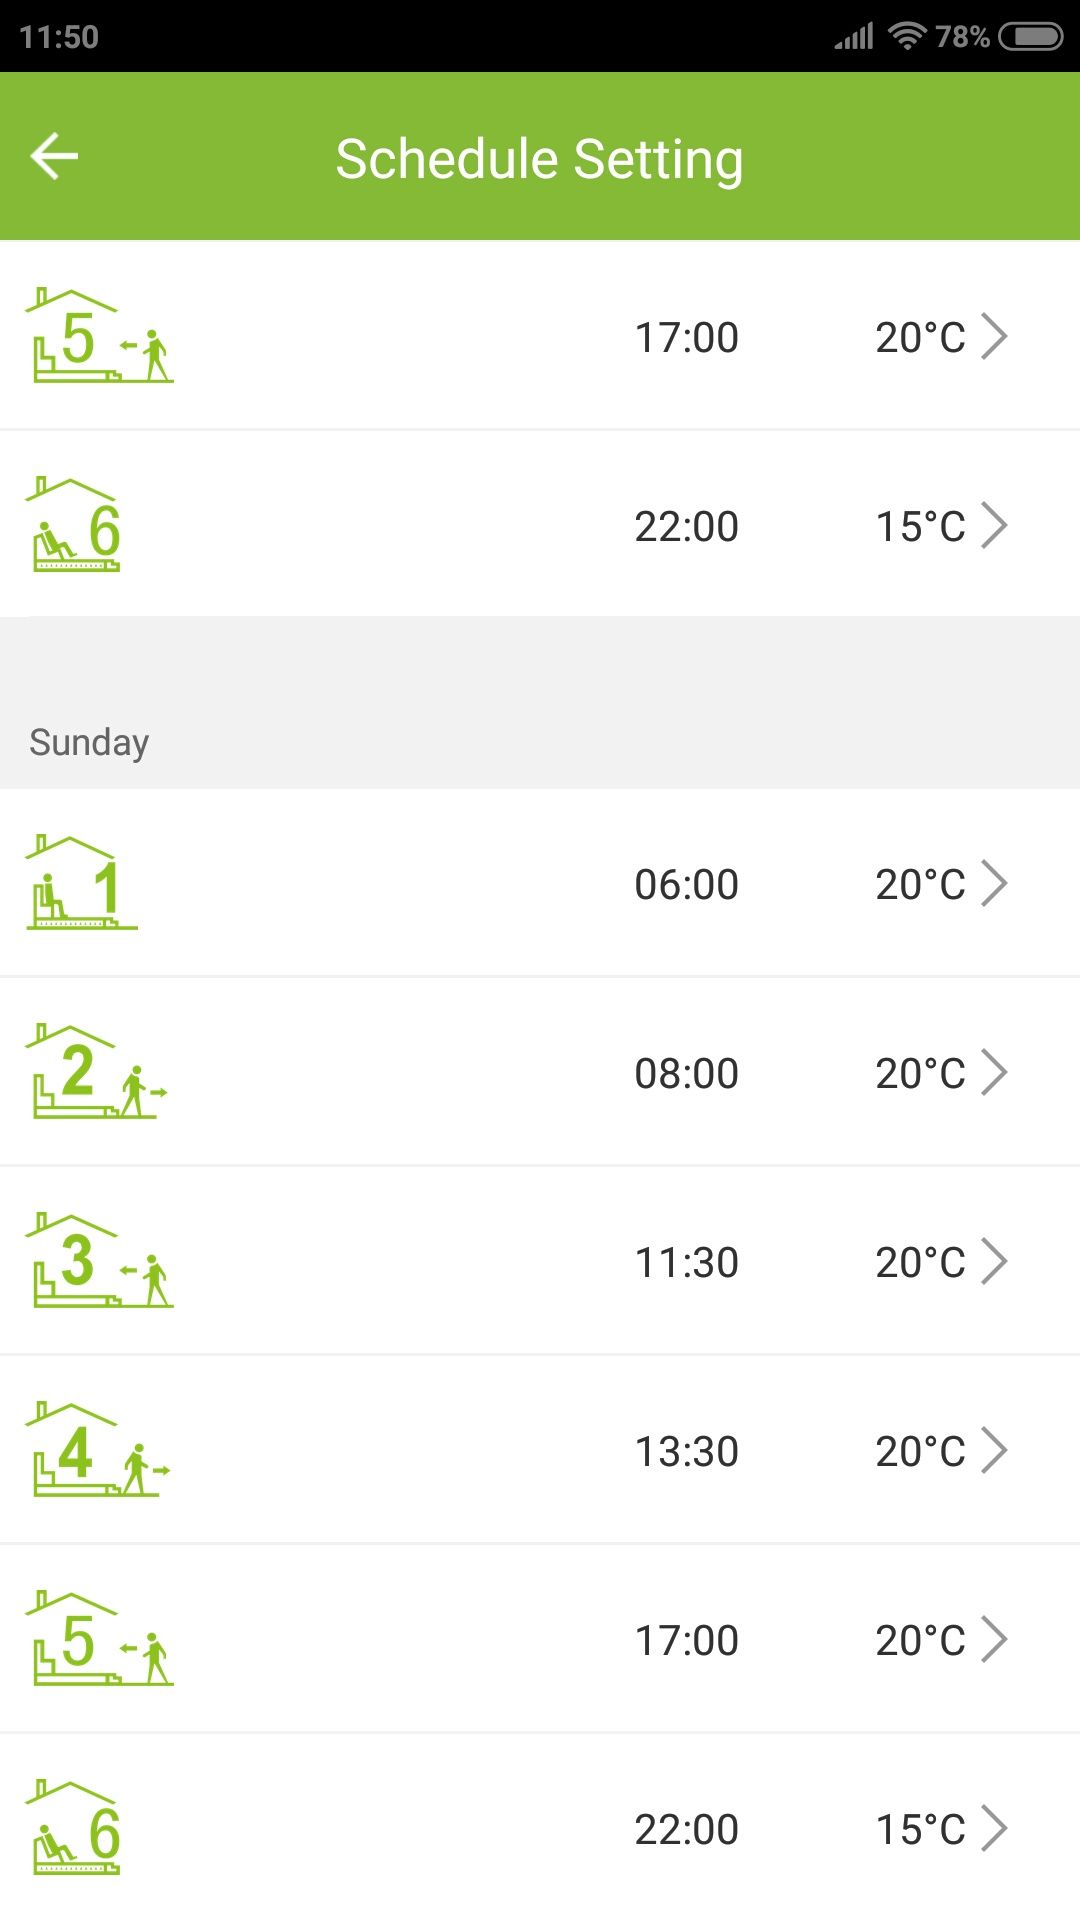Open Sunday 08:00 period chevron
Image resolution: width=1080 pixels, height=1920 pixels.
994,1072
